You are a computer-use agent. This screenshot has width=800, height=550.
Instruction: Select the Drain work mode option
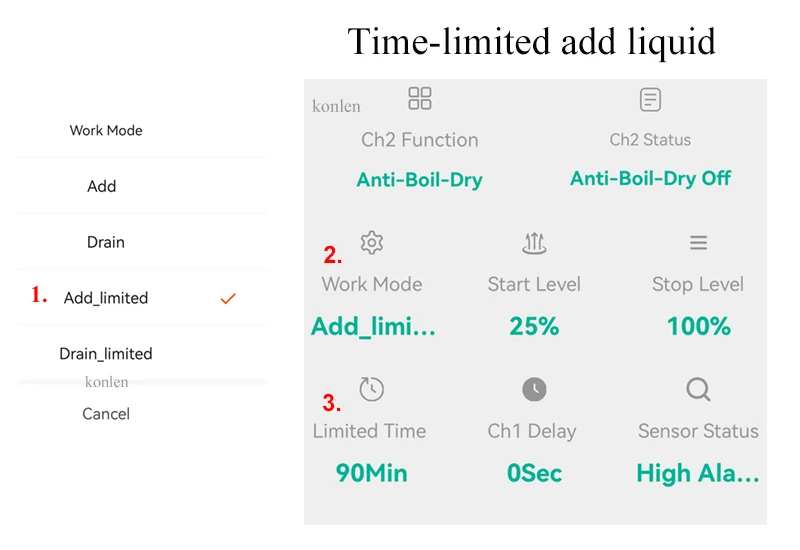click(106, 242)
